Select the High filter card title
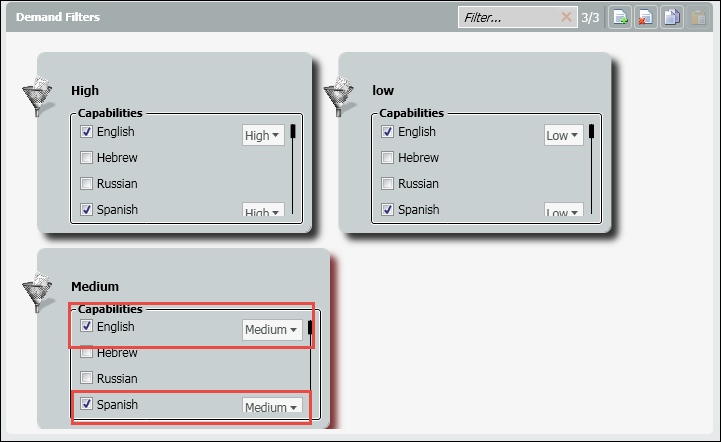This screenshot has width=721, height=442. pos(85,91)
